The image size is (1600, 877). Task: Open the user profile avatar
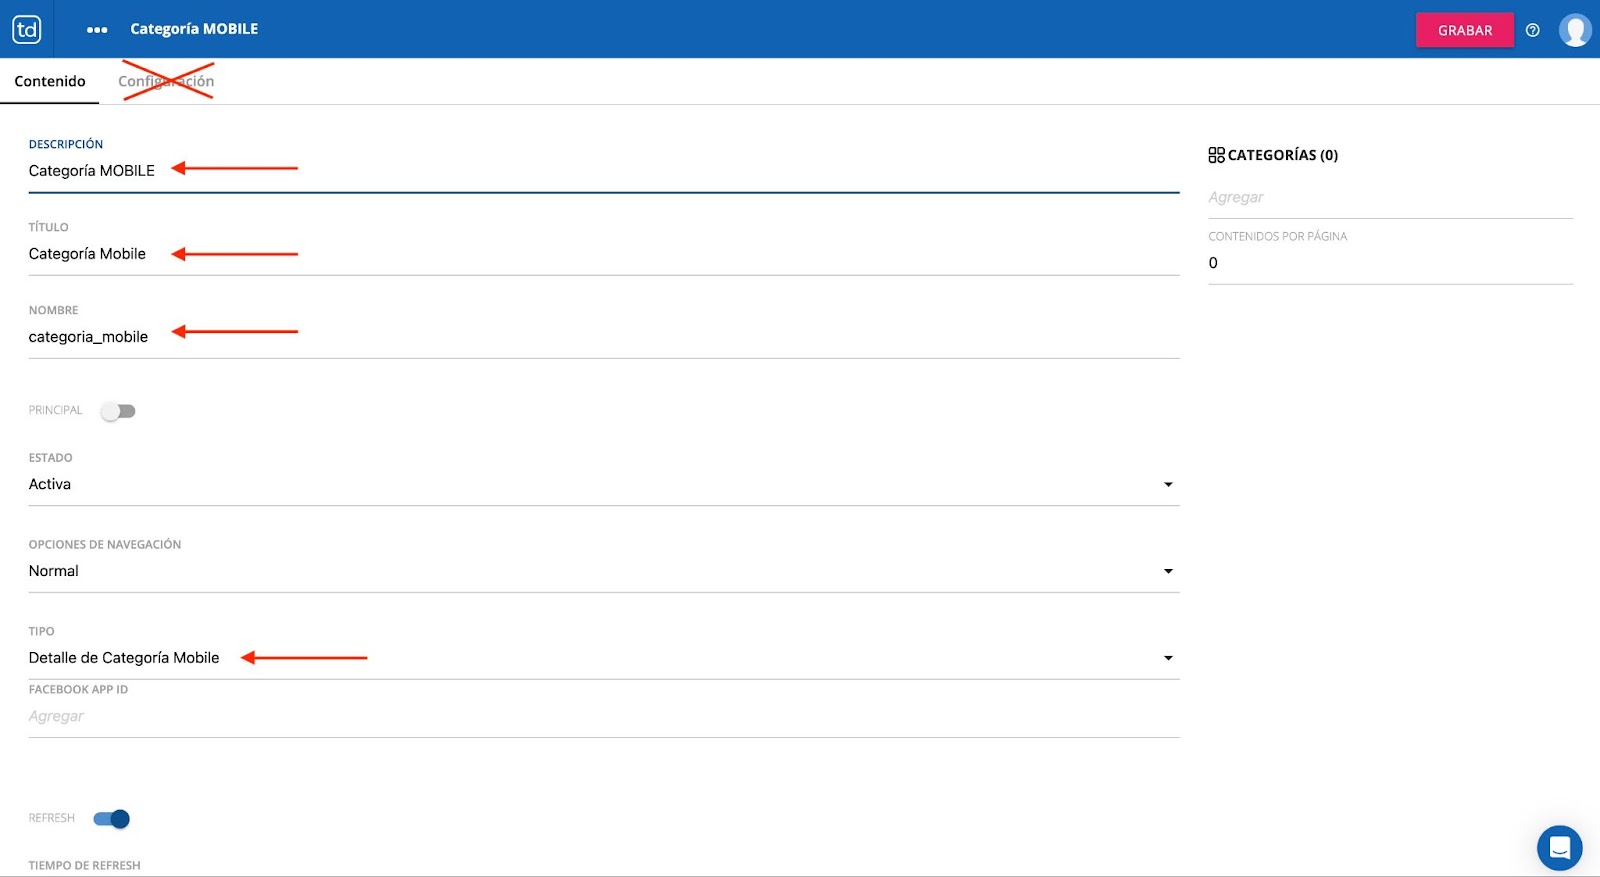[1575, 30]
